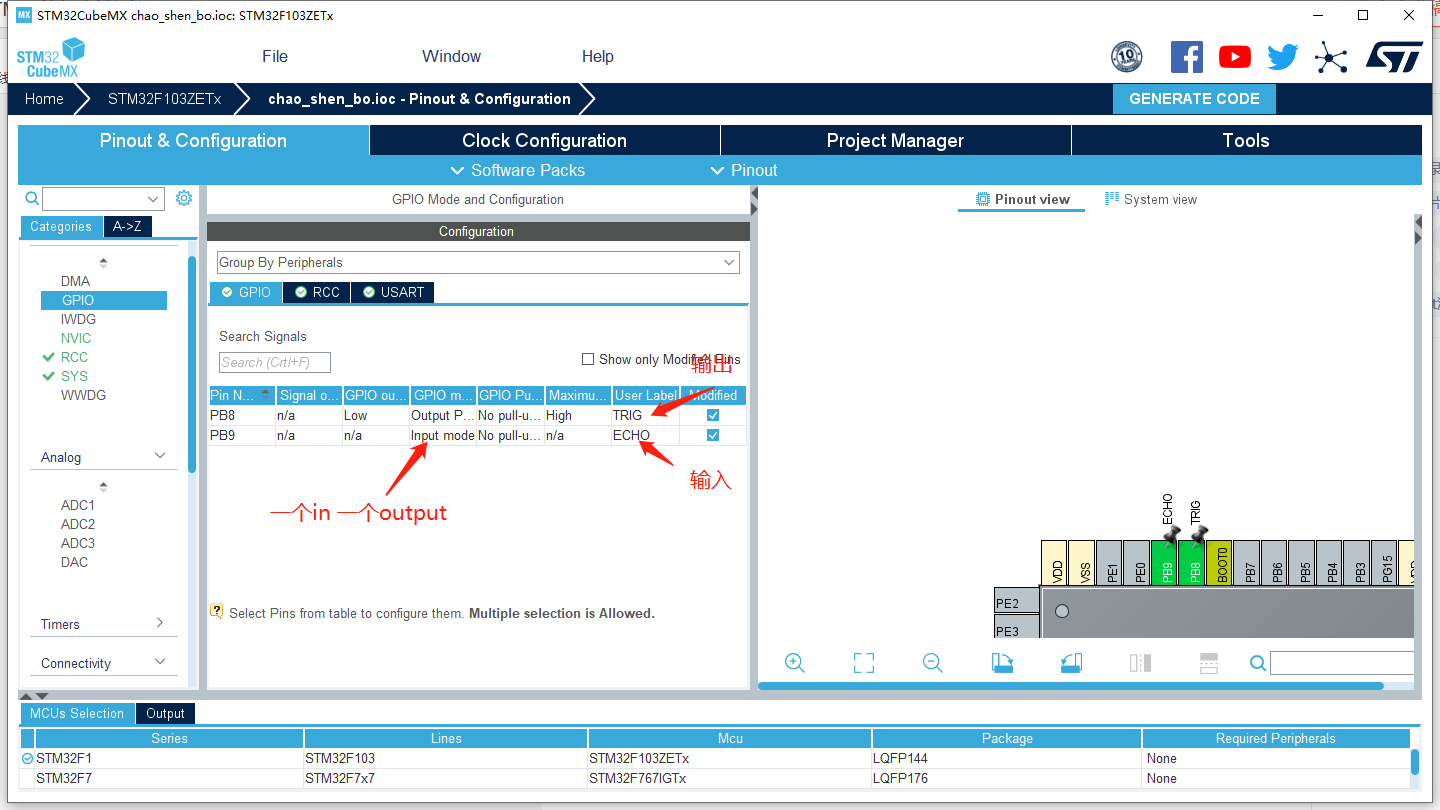Go to Home breadcrumb

tap(44, 99)
